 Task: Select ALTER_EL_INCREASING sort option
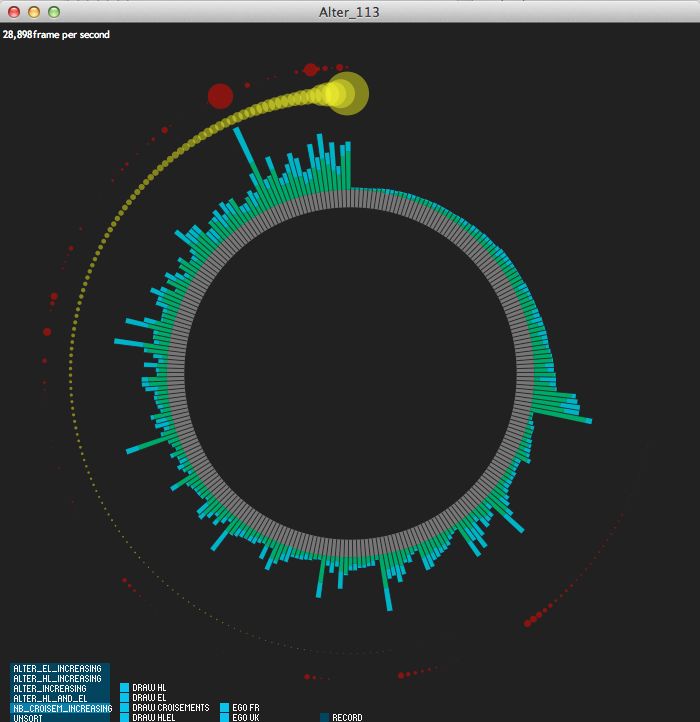point(58,668)
